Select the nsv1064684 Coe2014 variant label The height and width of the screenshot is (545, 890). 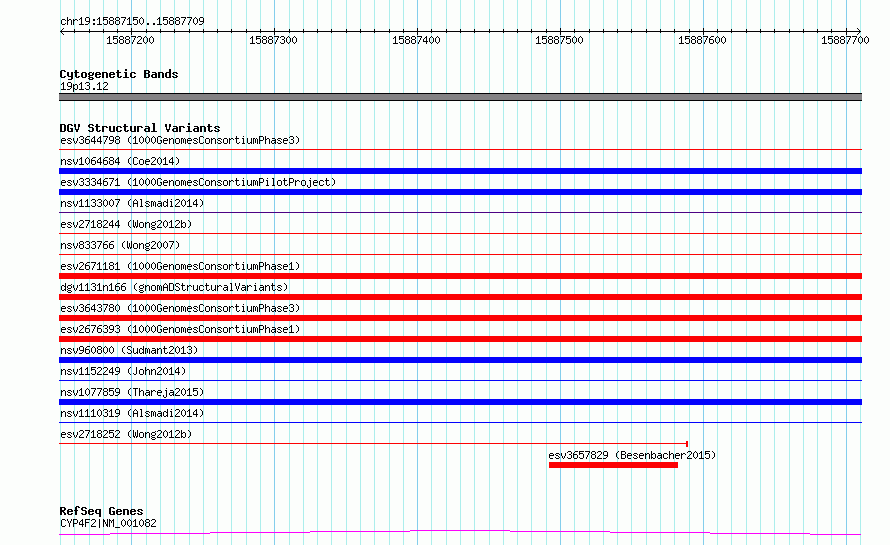click(x=120, y=161)
